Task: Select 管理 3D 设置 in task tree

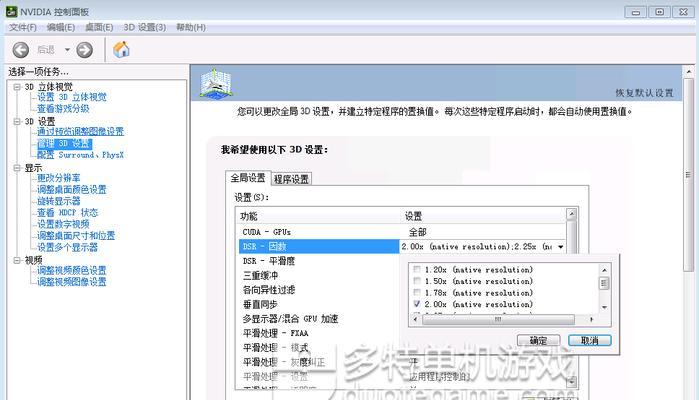Action: click(x=65, y=144)
